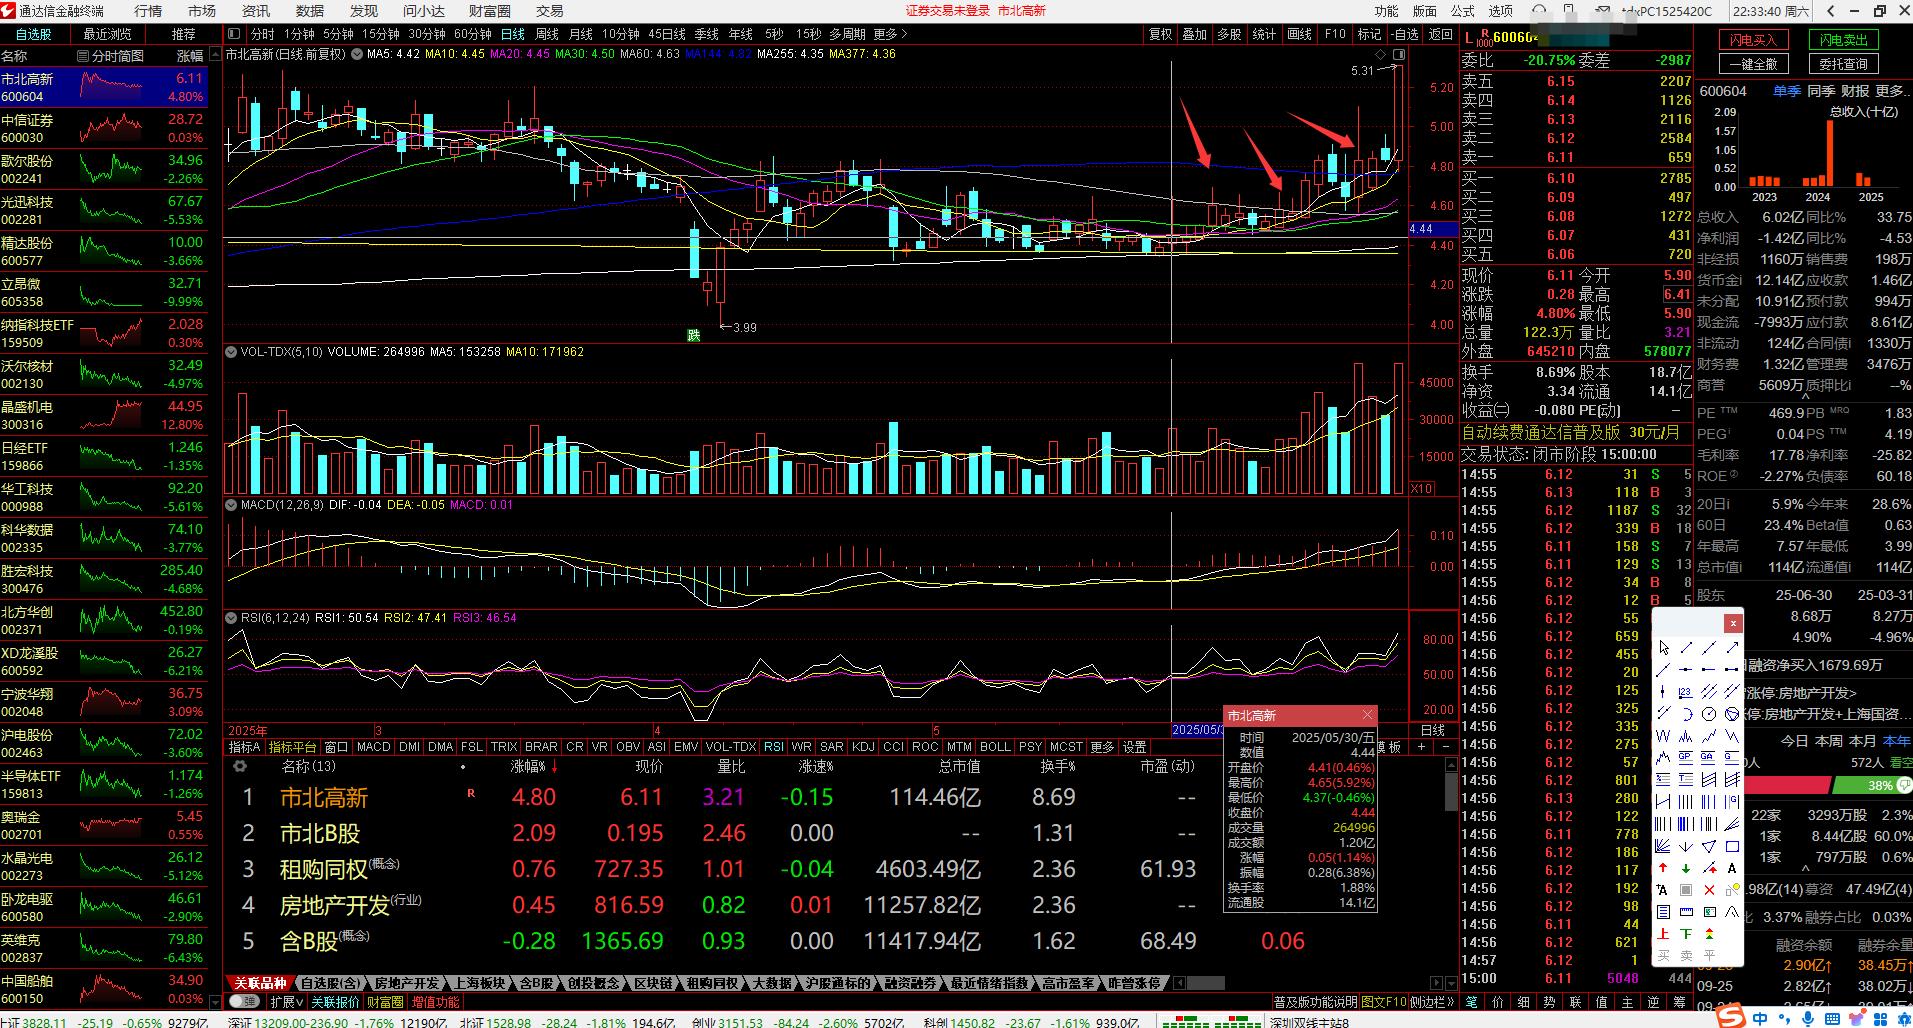Toggle the 叠加 overlay chart option
Viewport: 1913px width, 1028px height.
point(1194,34)
